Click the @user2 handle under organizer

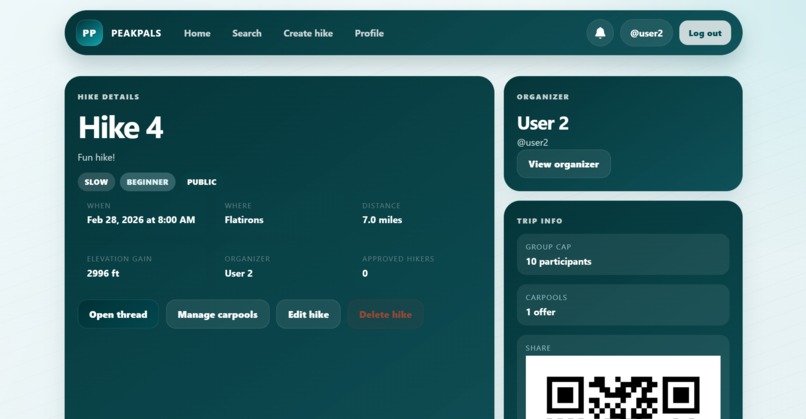533,142
